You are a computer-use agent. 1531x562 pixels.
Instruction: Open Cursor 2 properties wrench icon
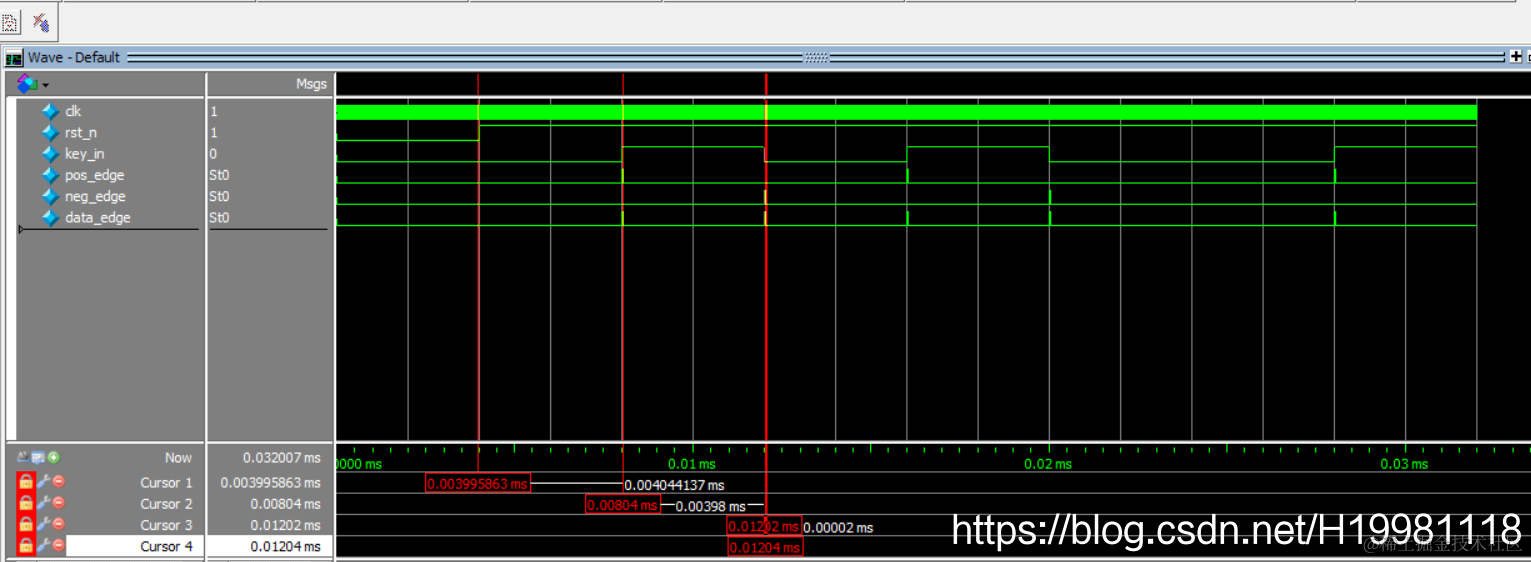tap(43, 503)
